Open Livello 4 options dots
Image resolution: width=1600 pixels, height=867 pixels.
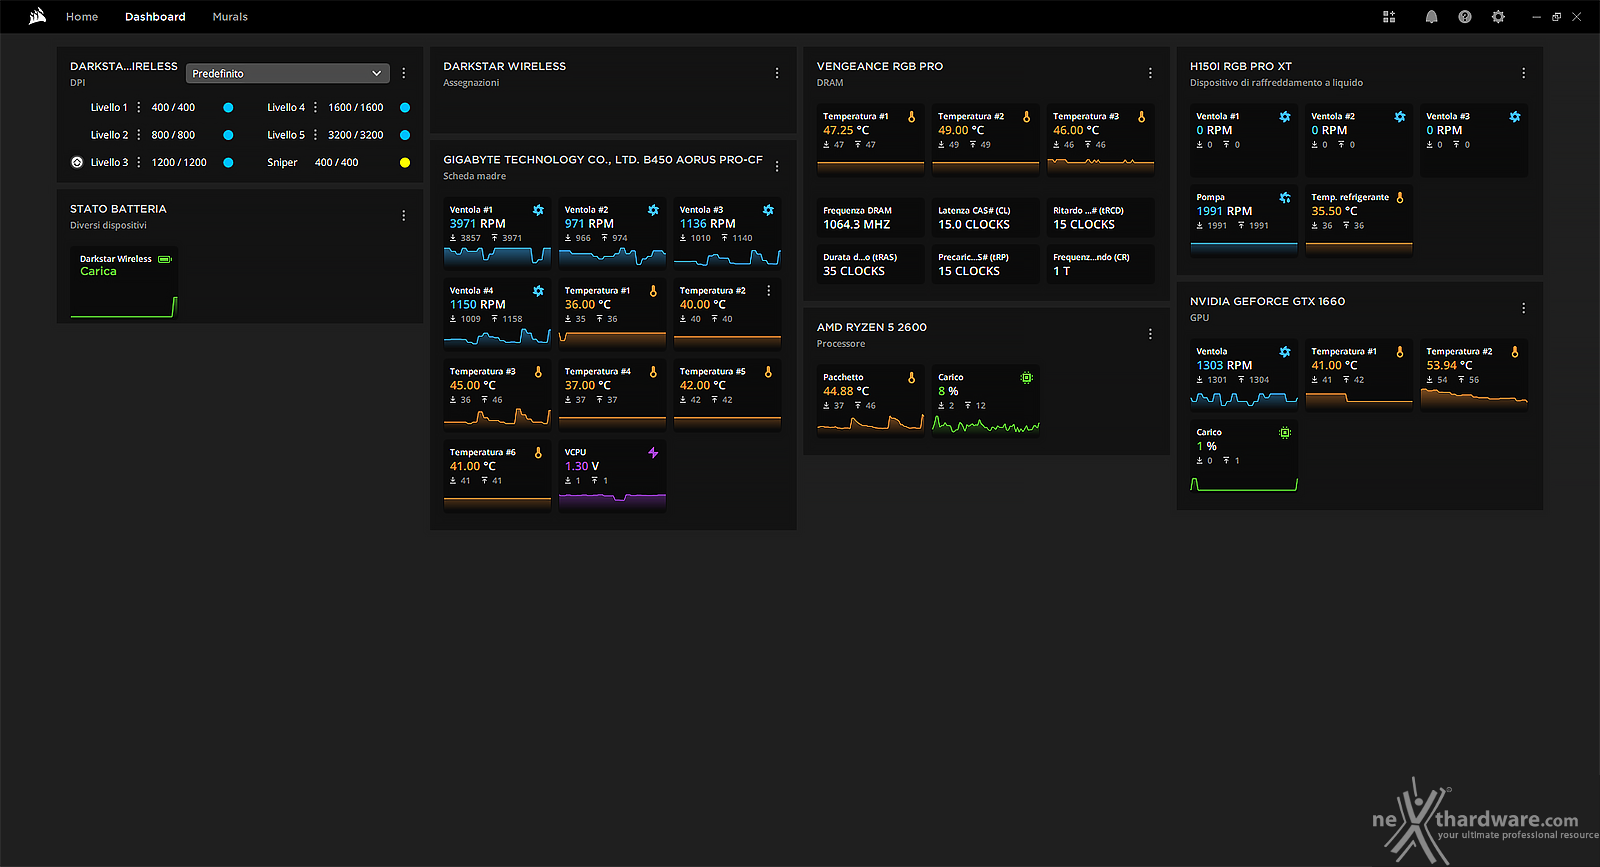pos(316,107)
